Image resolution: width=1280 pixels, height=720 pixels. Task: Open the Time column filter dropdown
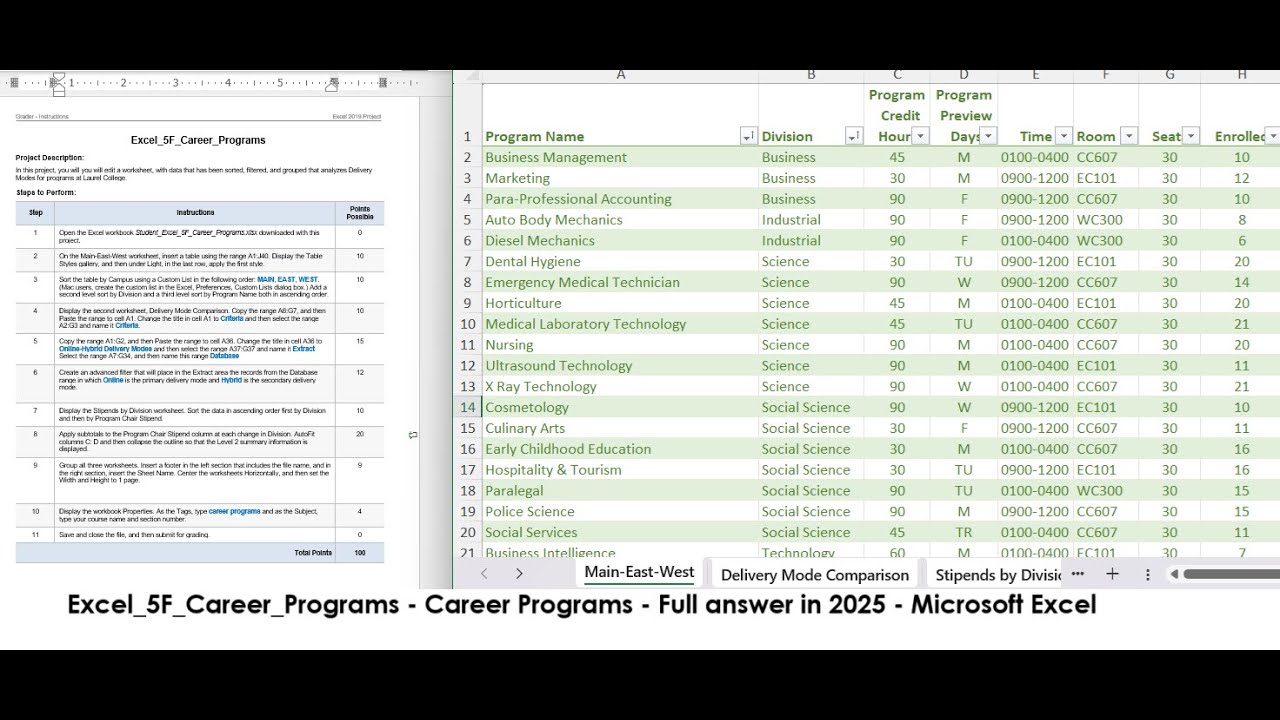click(1064, 136)
